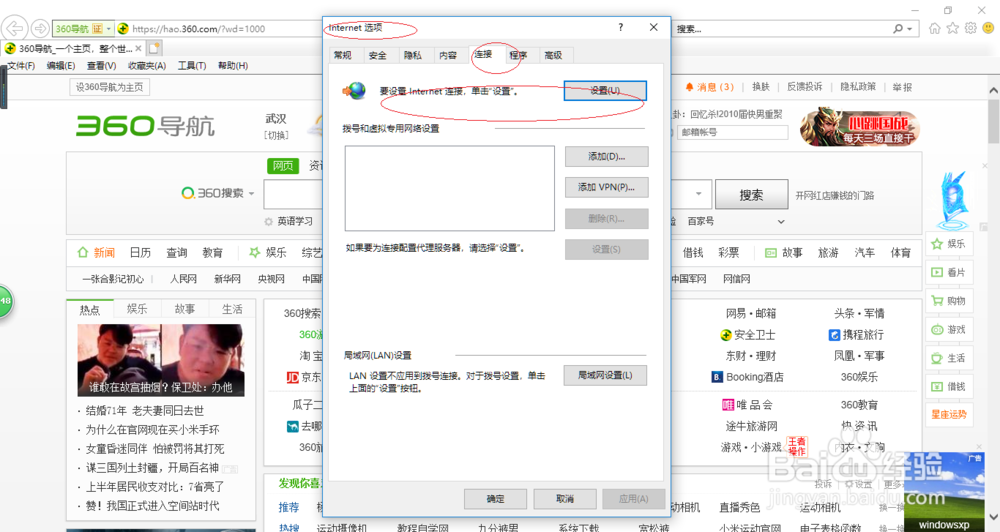Close the 360导航 browser tab
The width and height of the screenshot is (1000, 532).
click(138, 48)
